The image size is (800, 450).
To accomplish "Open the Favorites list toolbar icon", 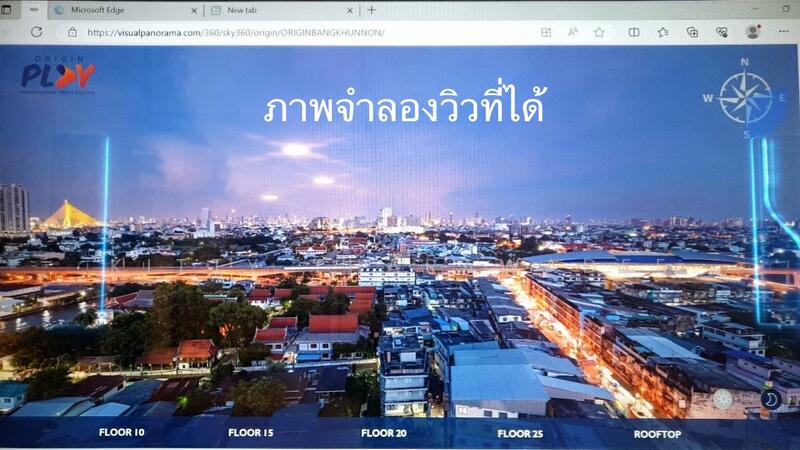I will [x=663, y=32].
